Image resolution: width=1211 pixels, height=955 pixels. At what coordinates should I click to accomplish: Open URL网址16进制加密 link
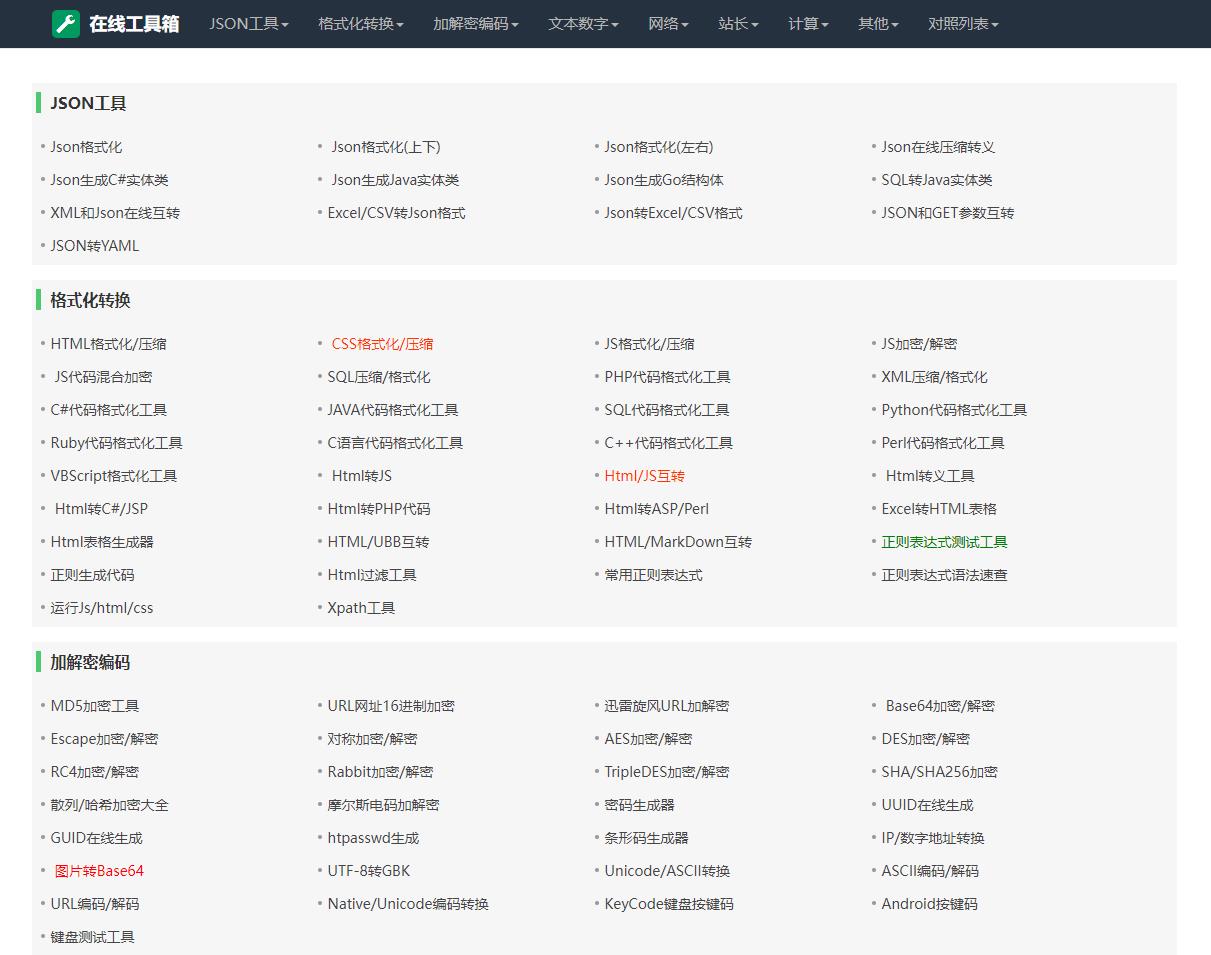tap(391, 706)
